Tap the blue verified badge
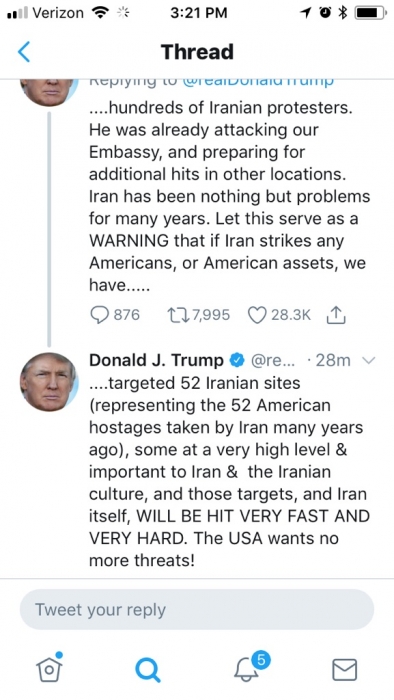The width and height of the screenshot is (394, 700). click(237, 360)
